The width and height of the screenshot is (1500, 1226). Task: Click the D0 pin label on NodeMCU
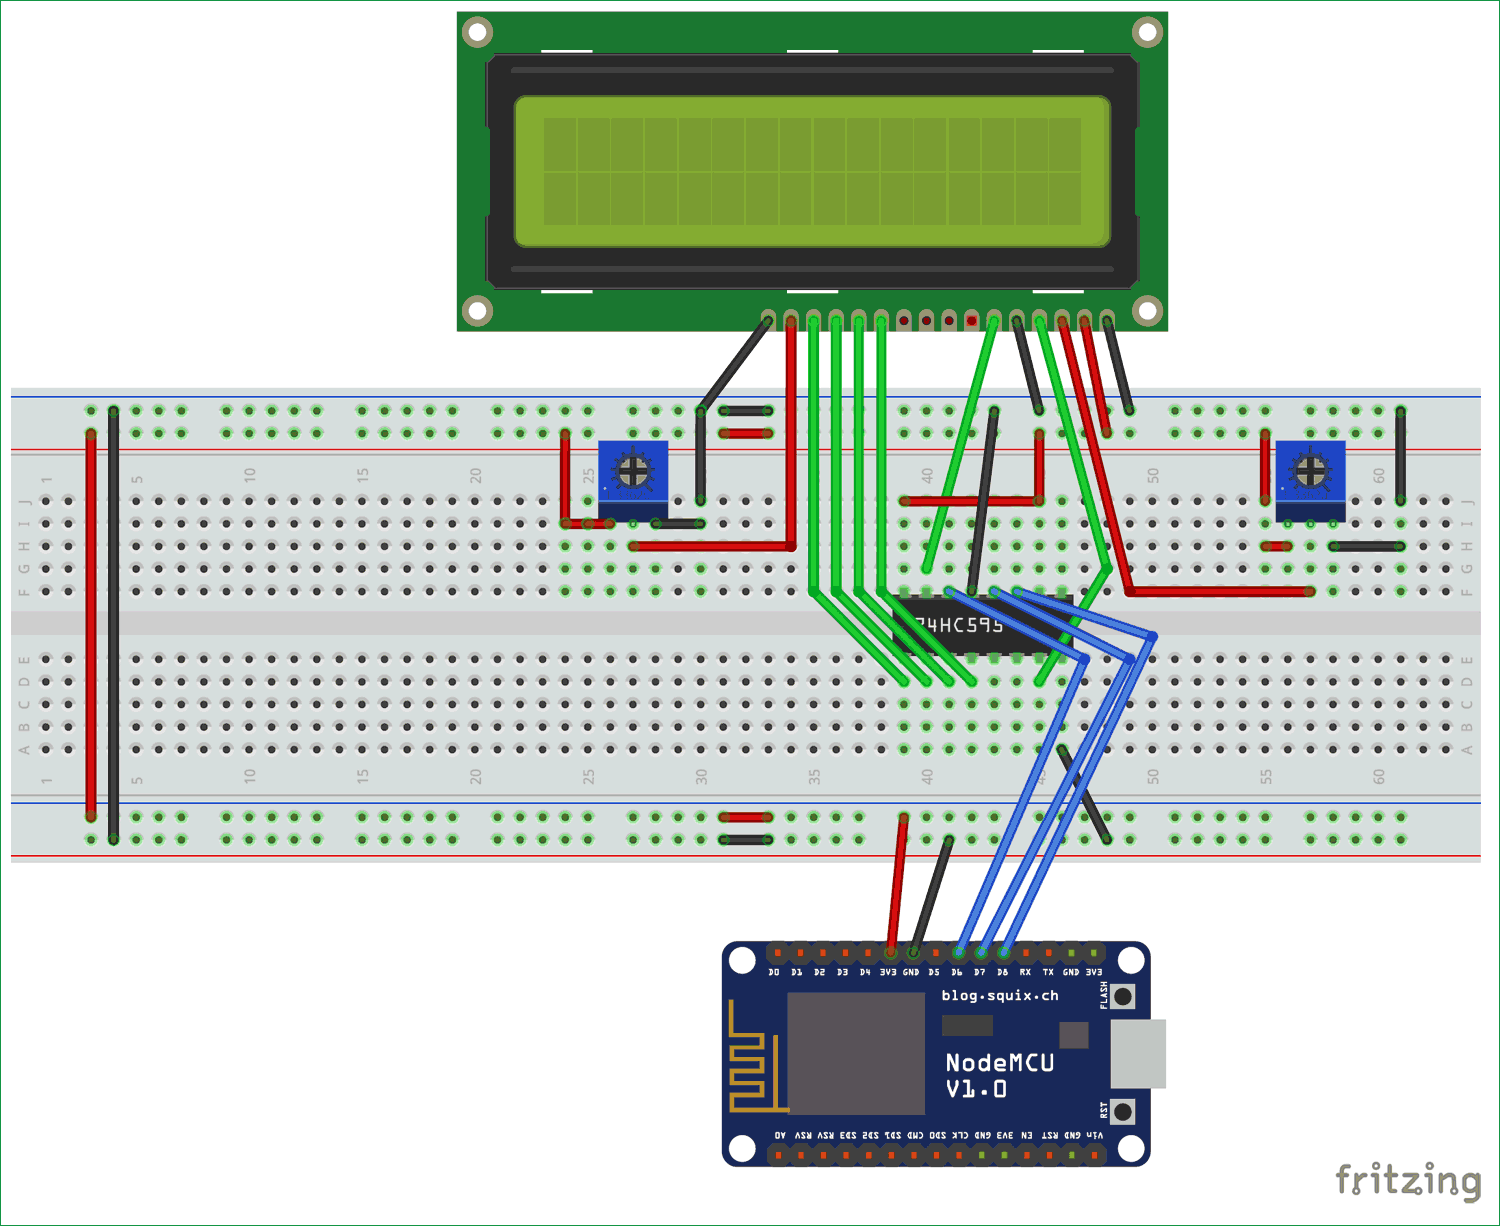[x=774, y=972]
